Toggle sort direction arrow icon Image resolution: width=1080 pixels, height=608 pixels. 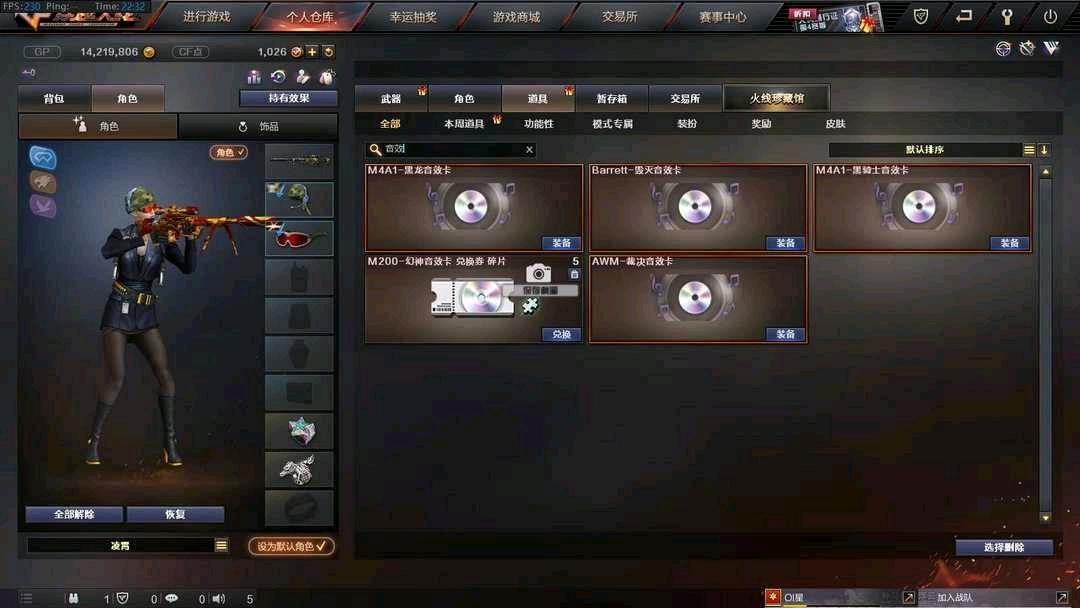click(1044, 149)
